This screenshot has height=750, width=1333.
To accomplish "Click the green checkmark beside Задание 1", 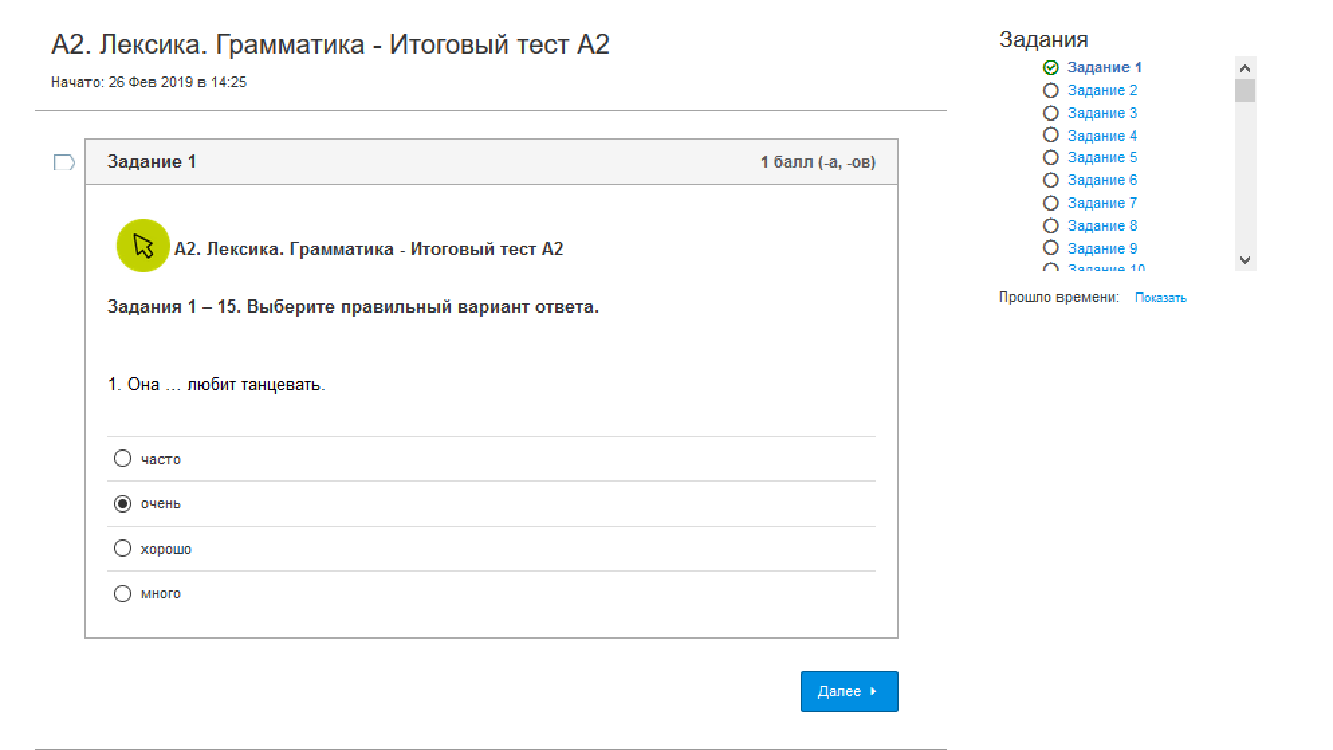I will click(x=1050, y=68).
